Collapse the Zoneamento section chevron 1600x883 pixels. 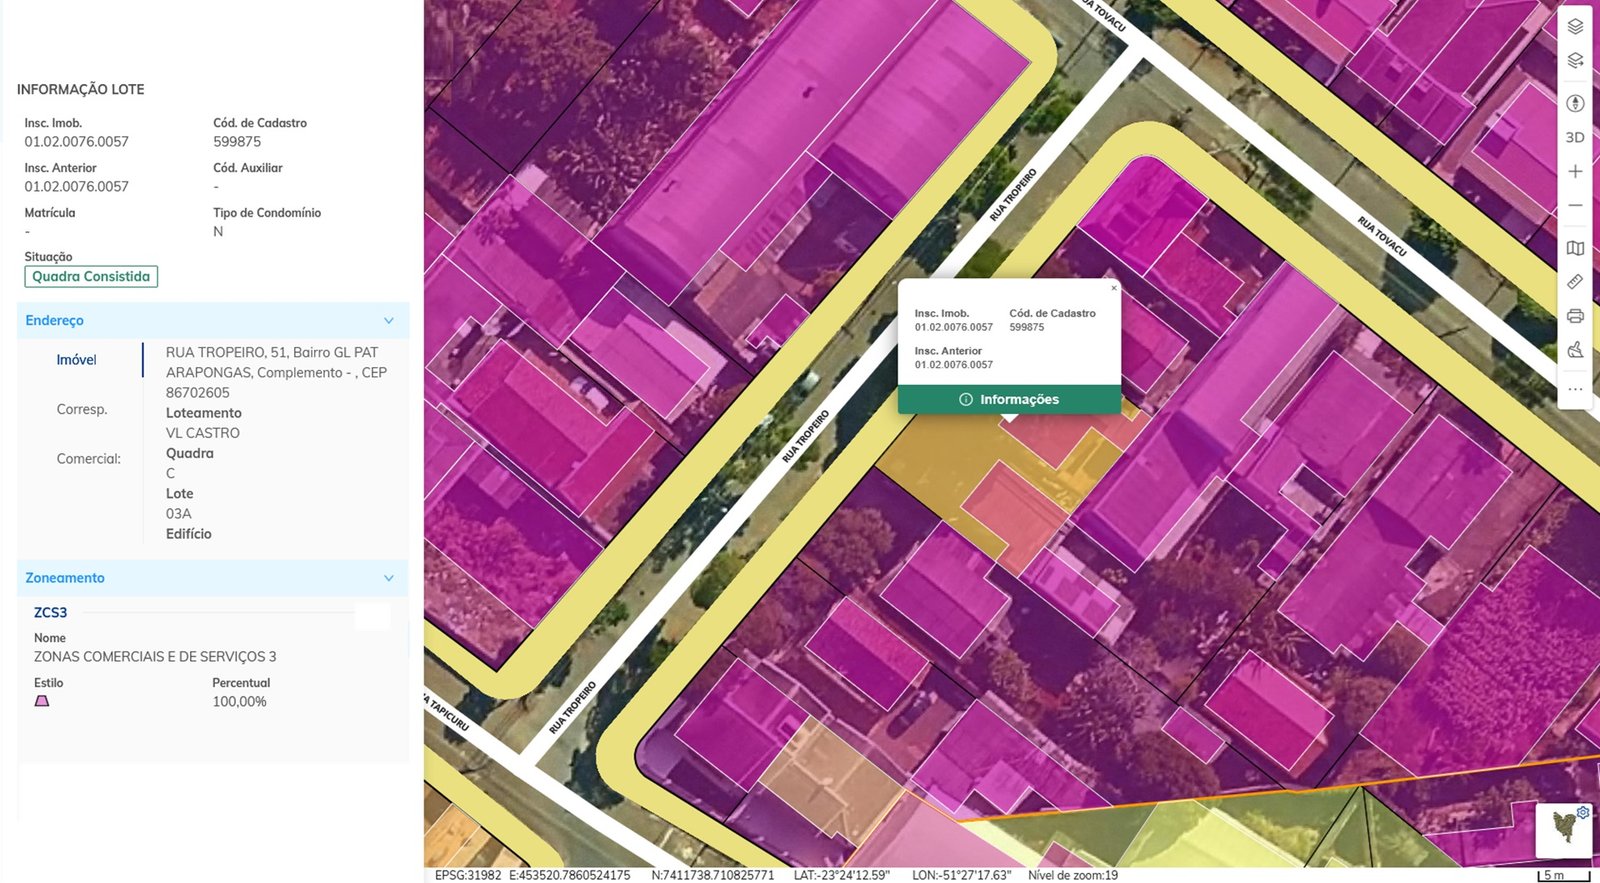click(389, 578)
